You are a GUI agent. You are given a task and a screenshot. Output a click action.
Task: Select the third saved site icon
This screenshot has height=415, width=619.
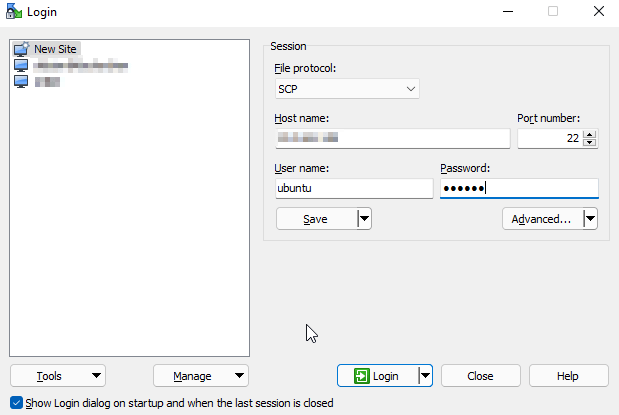pyautogui.click(x=21, y=81)
